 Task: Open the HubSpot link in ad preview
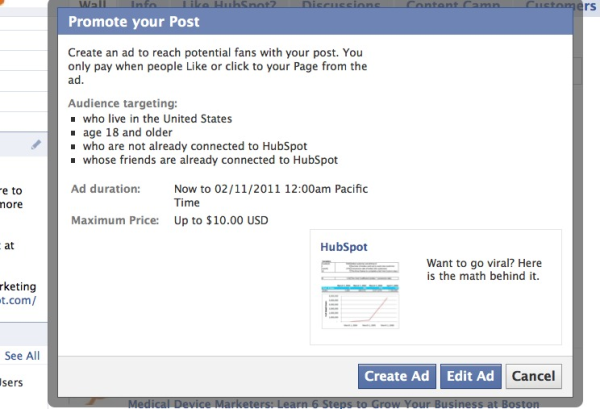pos(342,245)
